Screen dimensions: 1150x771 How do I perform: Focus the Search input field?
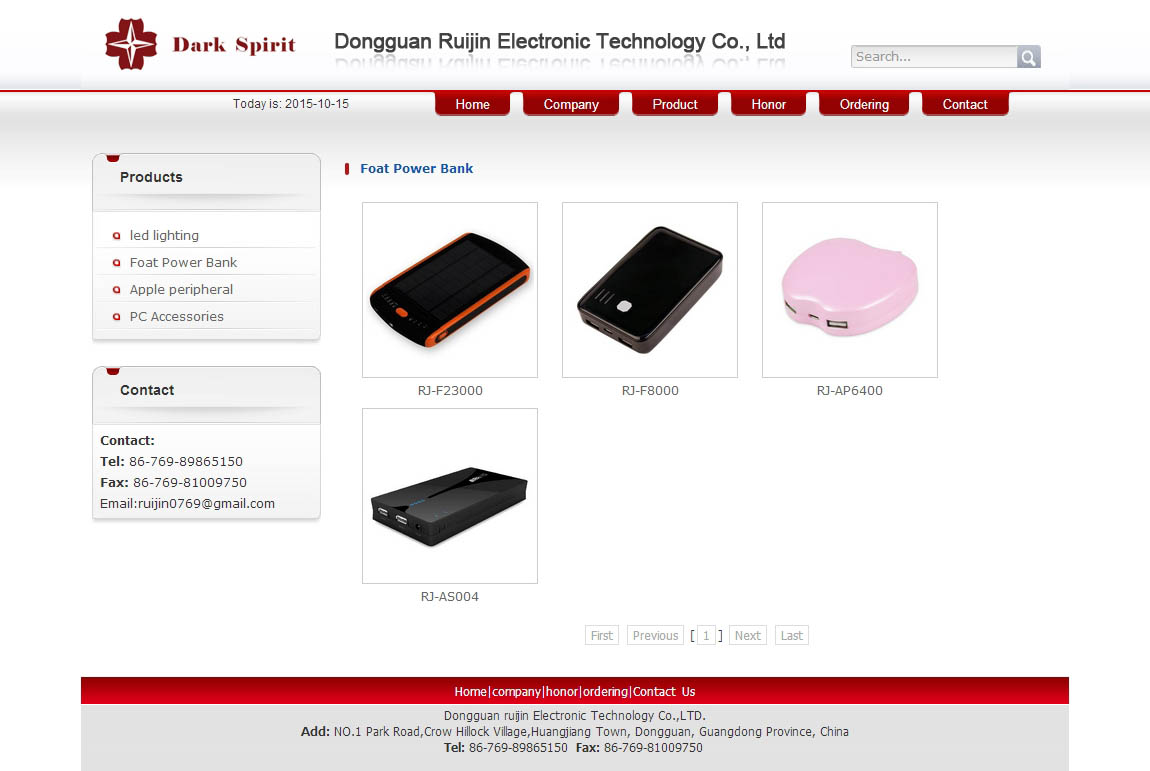934,56
